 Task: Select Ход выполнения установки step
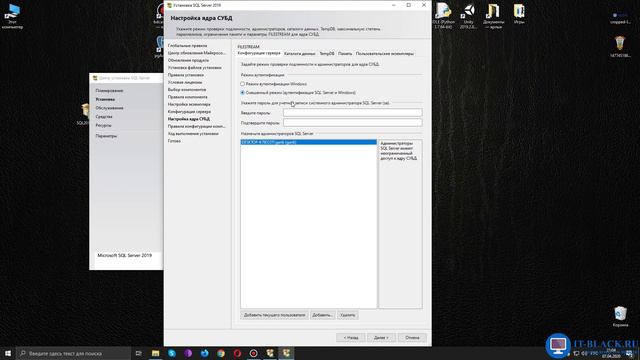click(193, 134)
